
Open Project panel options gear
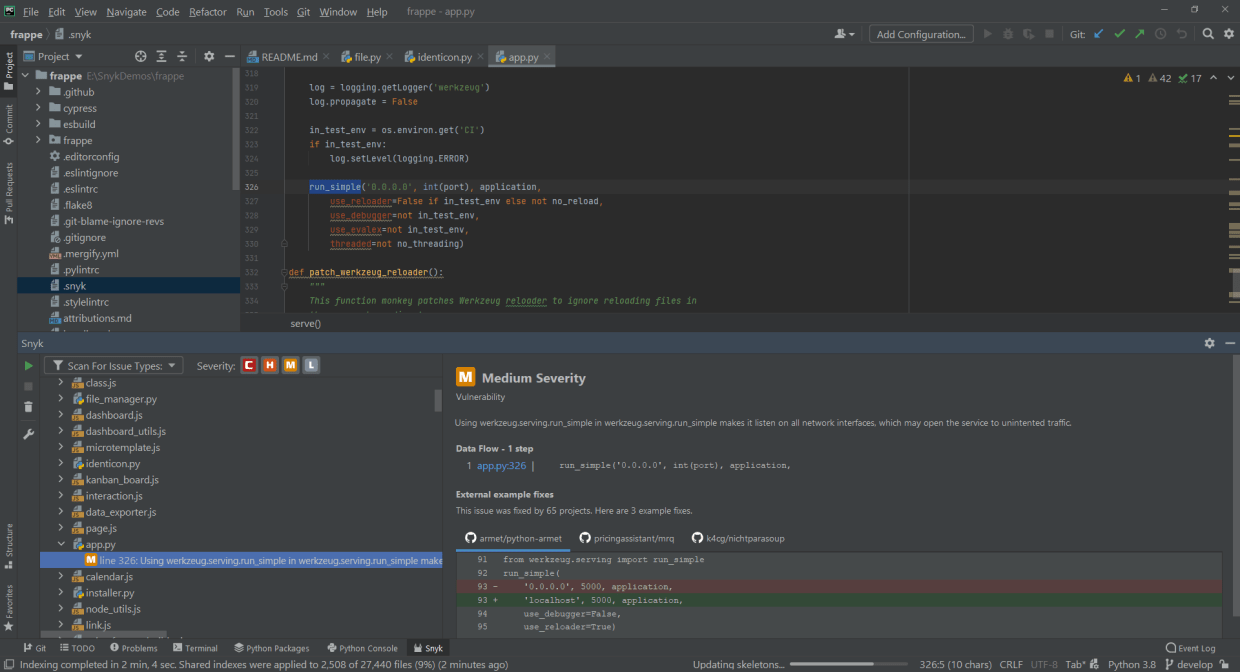tap(209, 57)
